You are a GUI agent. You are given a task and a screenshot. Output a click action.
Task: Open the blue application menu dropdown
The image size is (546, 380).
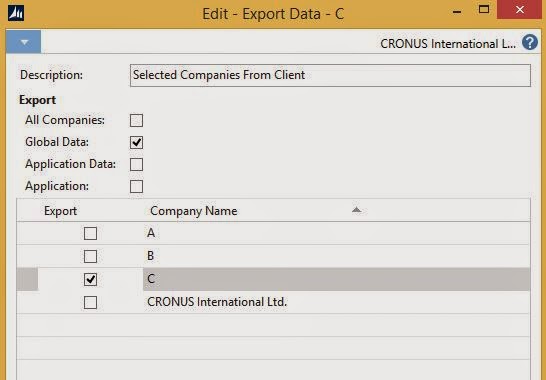[x=23, y=42]
